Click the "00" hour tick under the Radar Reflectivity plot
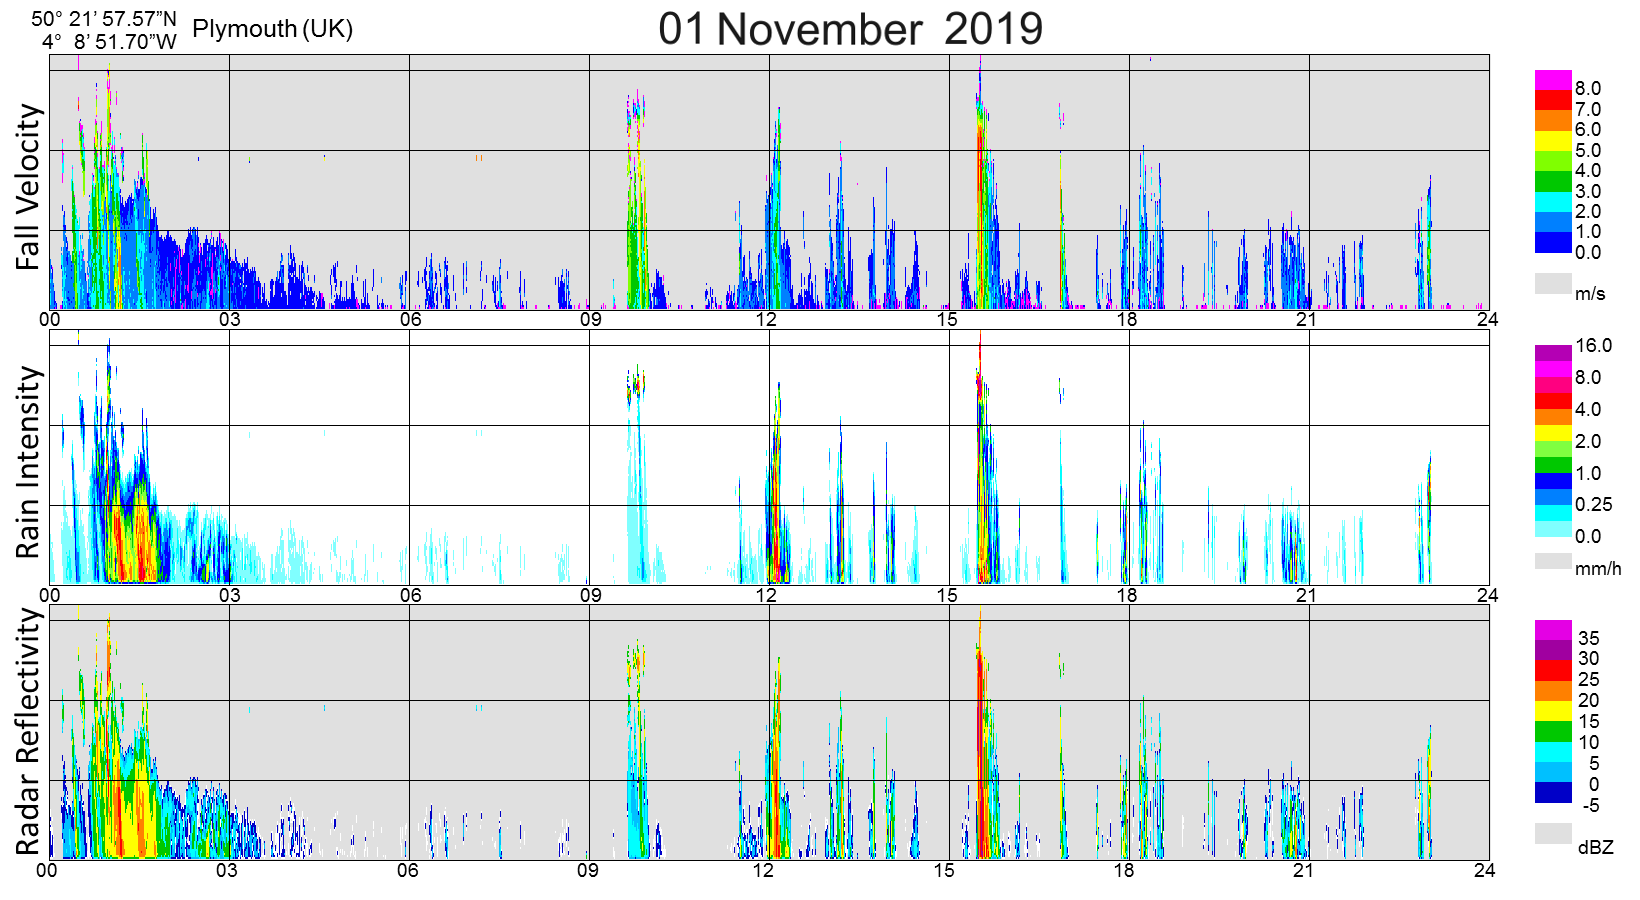Viewport: 1640px width, 900px height. click(x=47, y=870)
